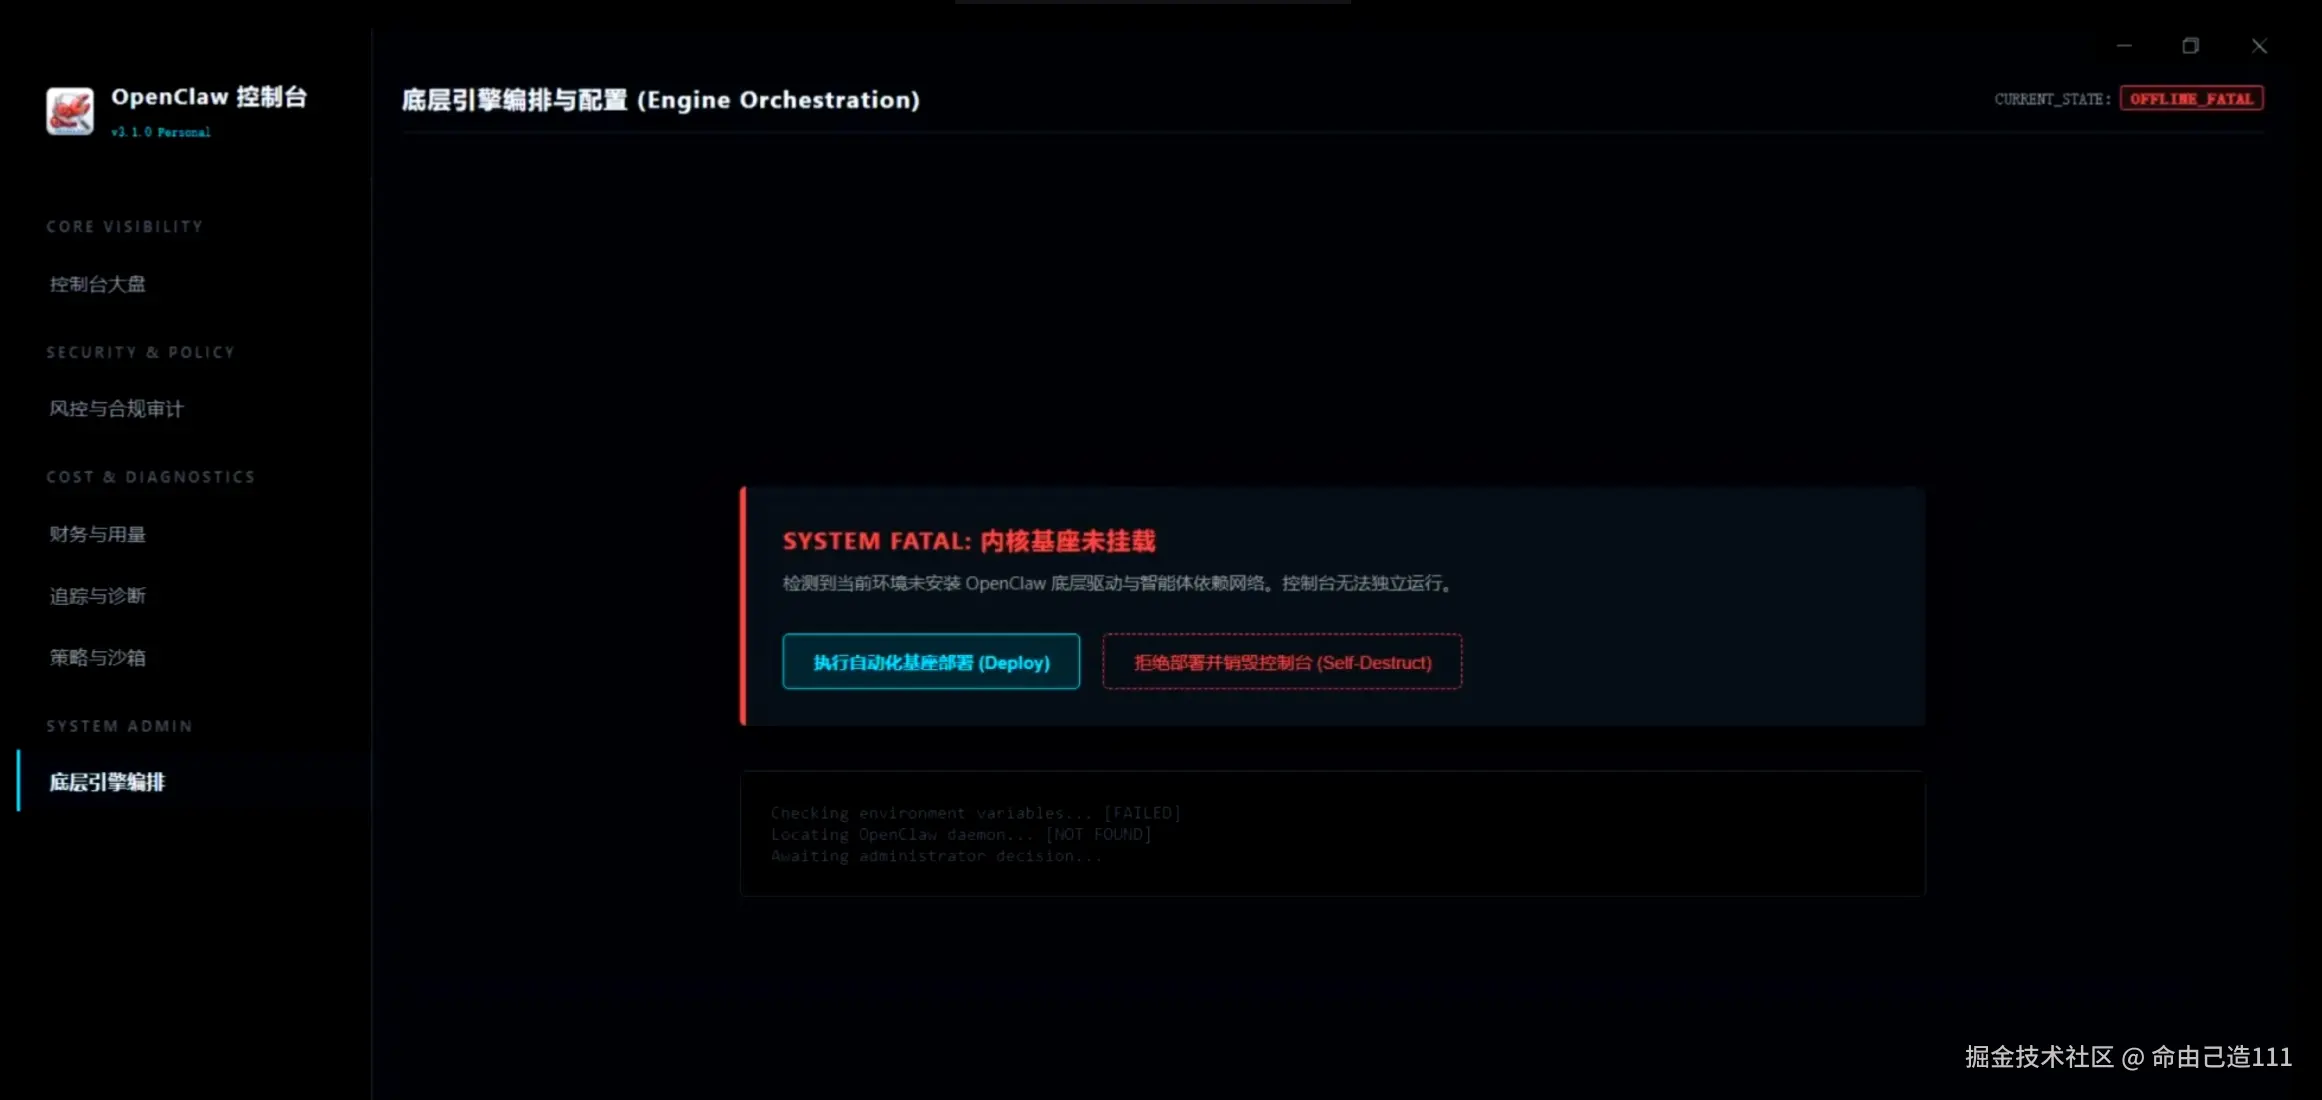Select 策略与沙箱 from sidebar
The width and height of the screenshot is (2322, 1100).
click(x=97, y=657)
